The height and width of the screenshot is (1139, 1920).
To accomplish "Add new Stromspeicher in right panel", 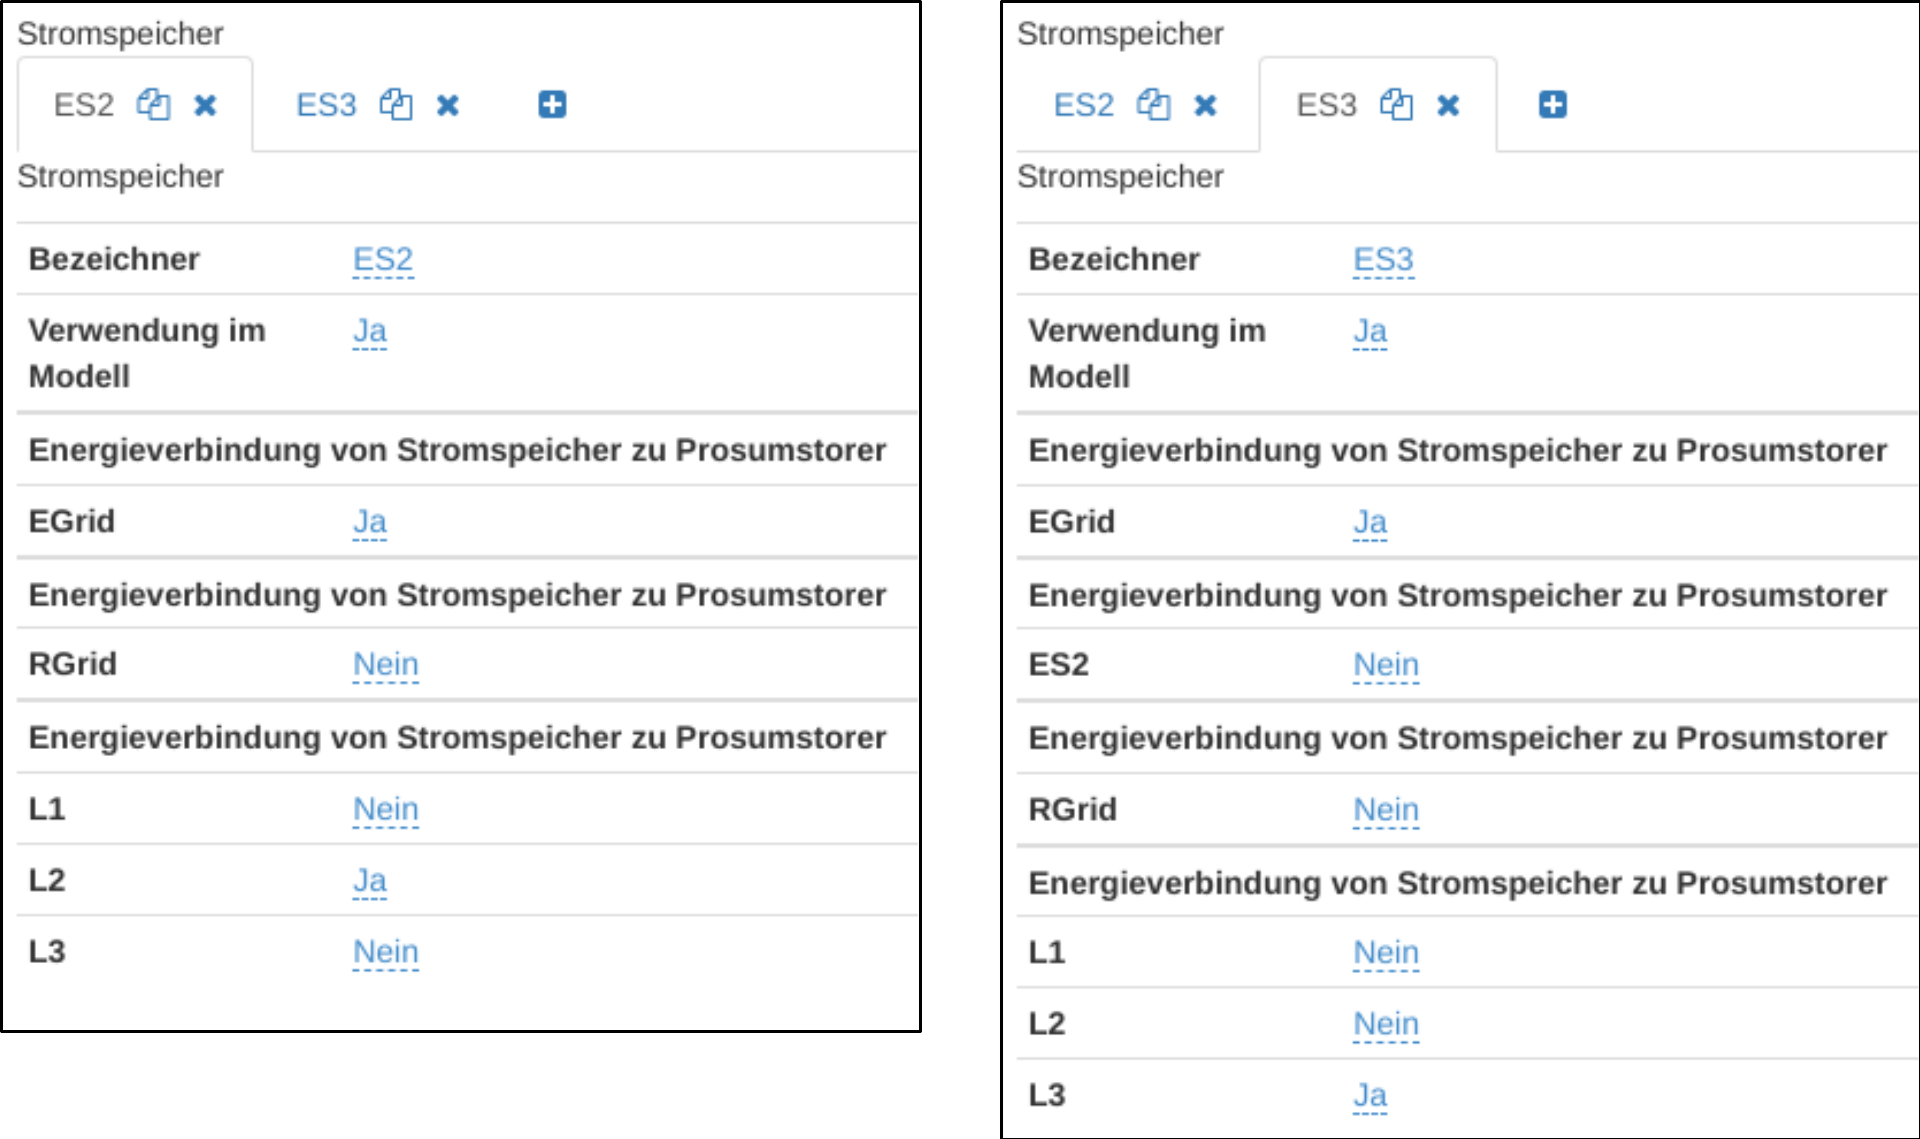I will coord(1552,104).
